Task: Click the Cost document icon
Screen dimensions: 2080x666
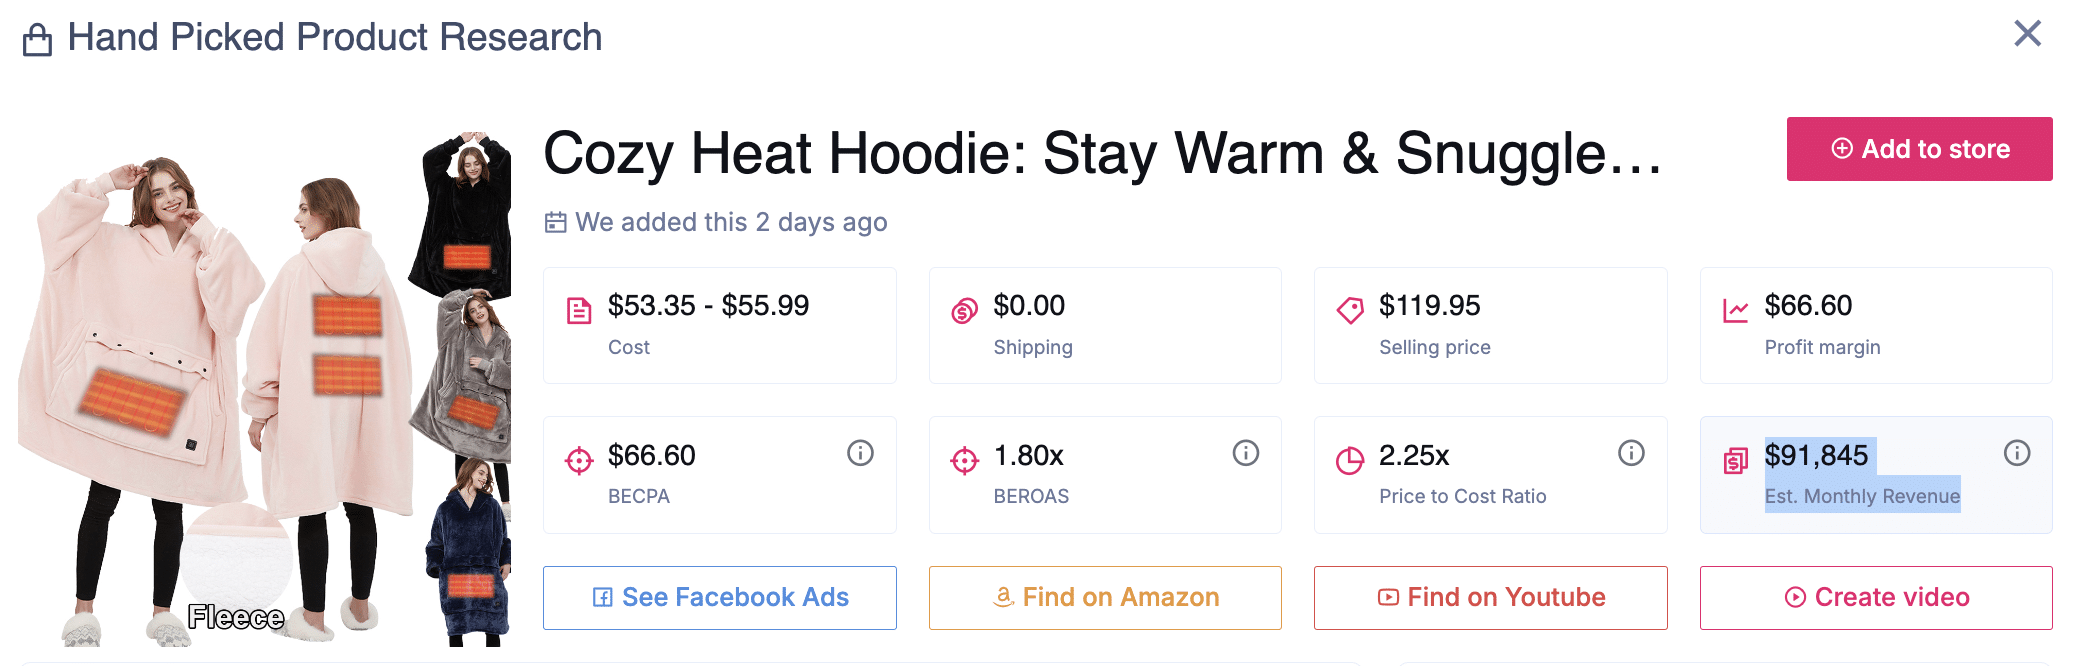Action: tap(581, 311)
